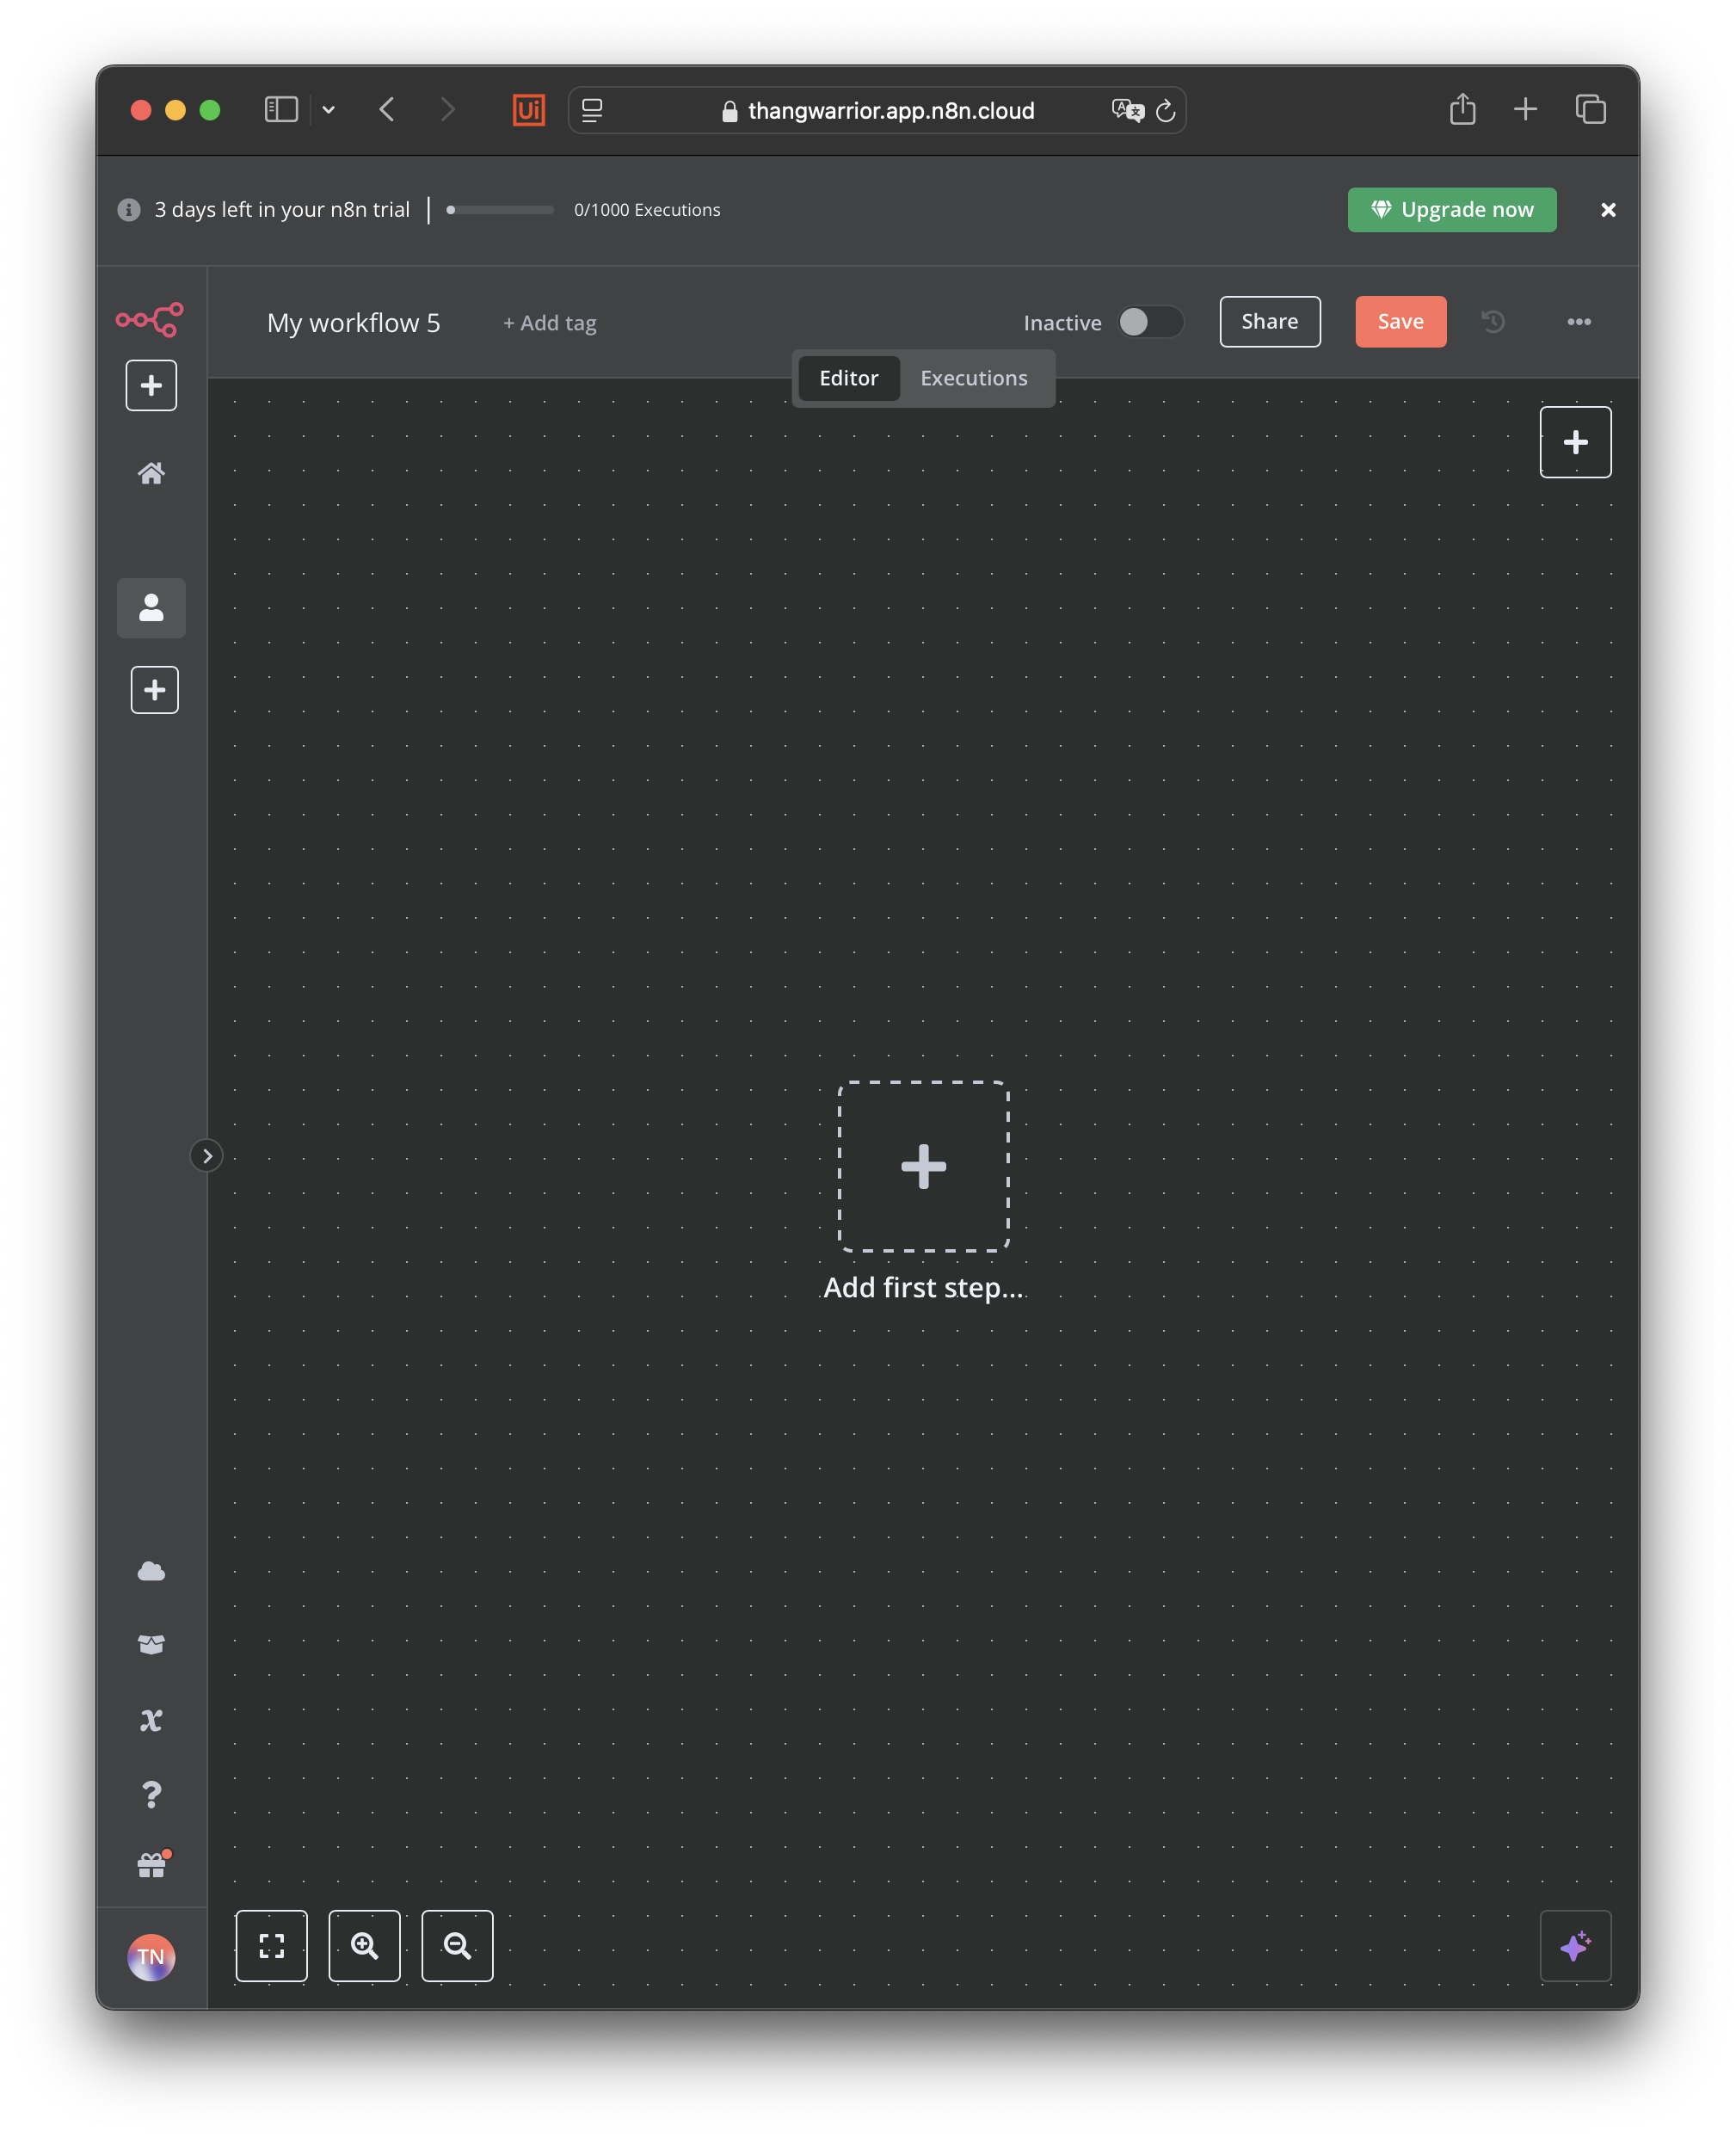Open the Help question mark icon

(x=151, y=1794)
